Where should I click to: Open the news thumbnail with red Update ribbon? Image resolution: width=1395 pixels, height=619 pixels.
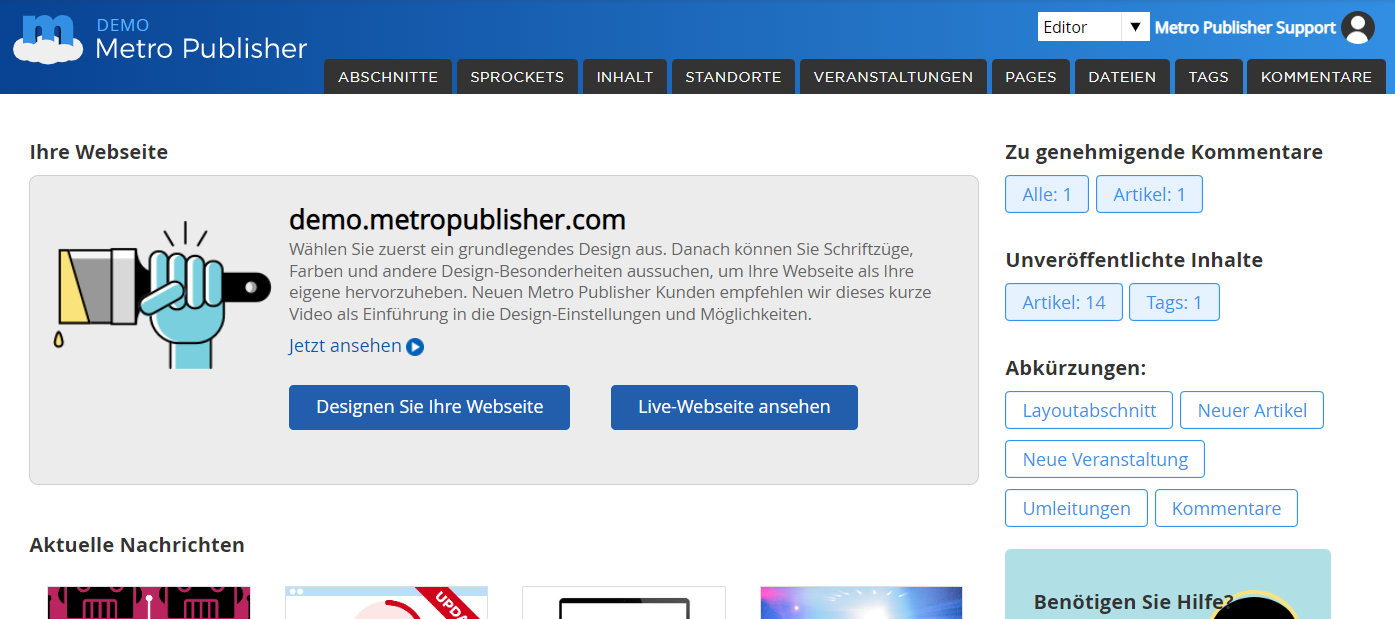pyautogui.click(x=386, y=602)
